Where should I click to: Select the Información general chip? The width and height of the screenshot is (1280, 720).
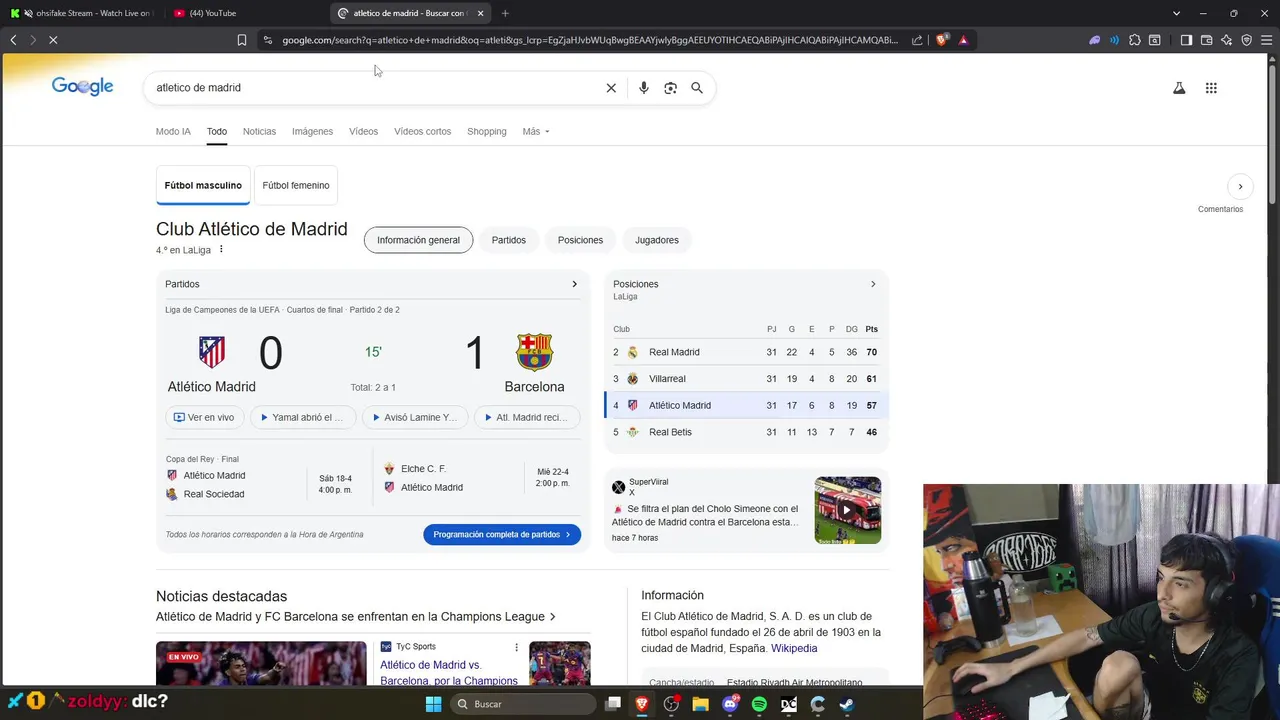coord(418,240)
